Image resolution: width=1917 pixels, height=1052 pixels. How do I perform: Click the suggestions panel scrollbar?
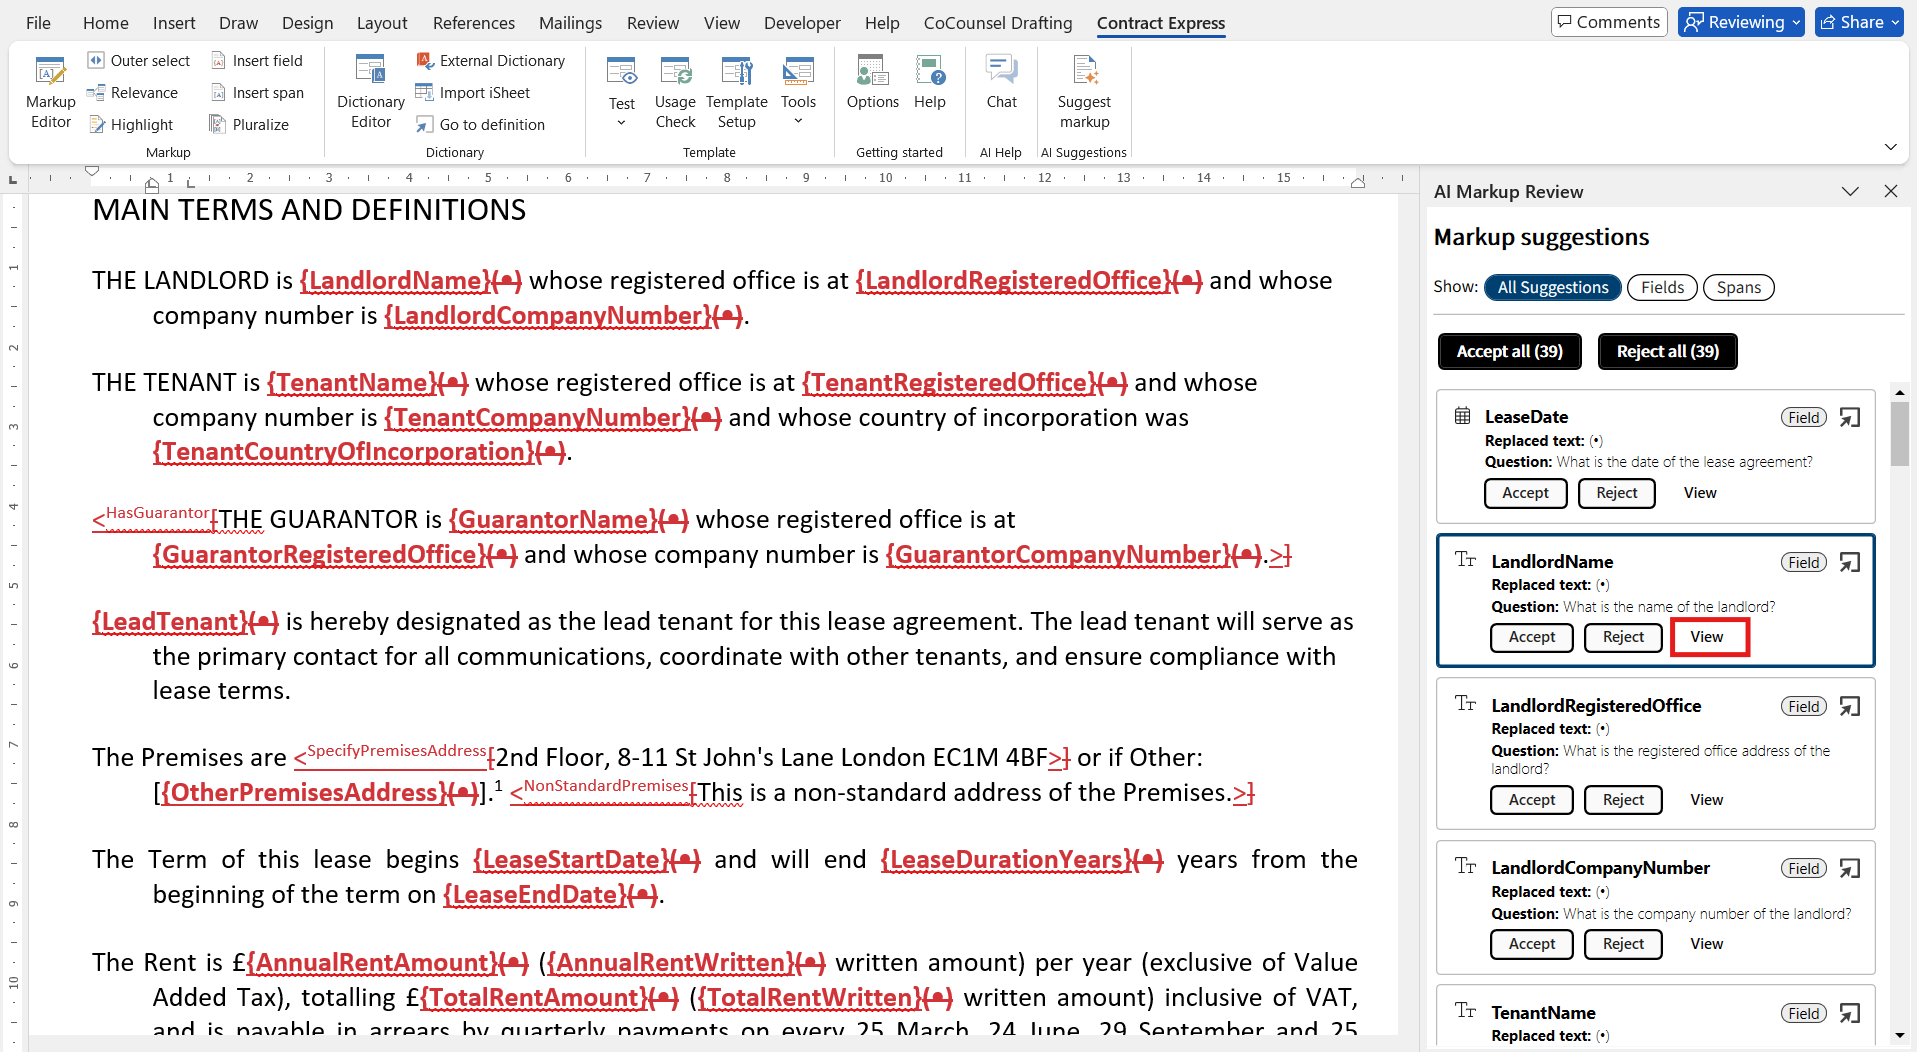[1899, 436]
